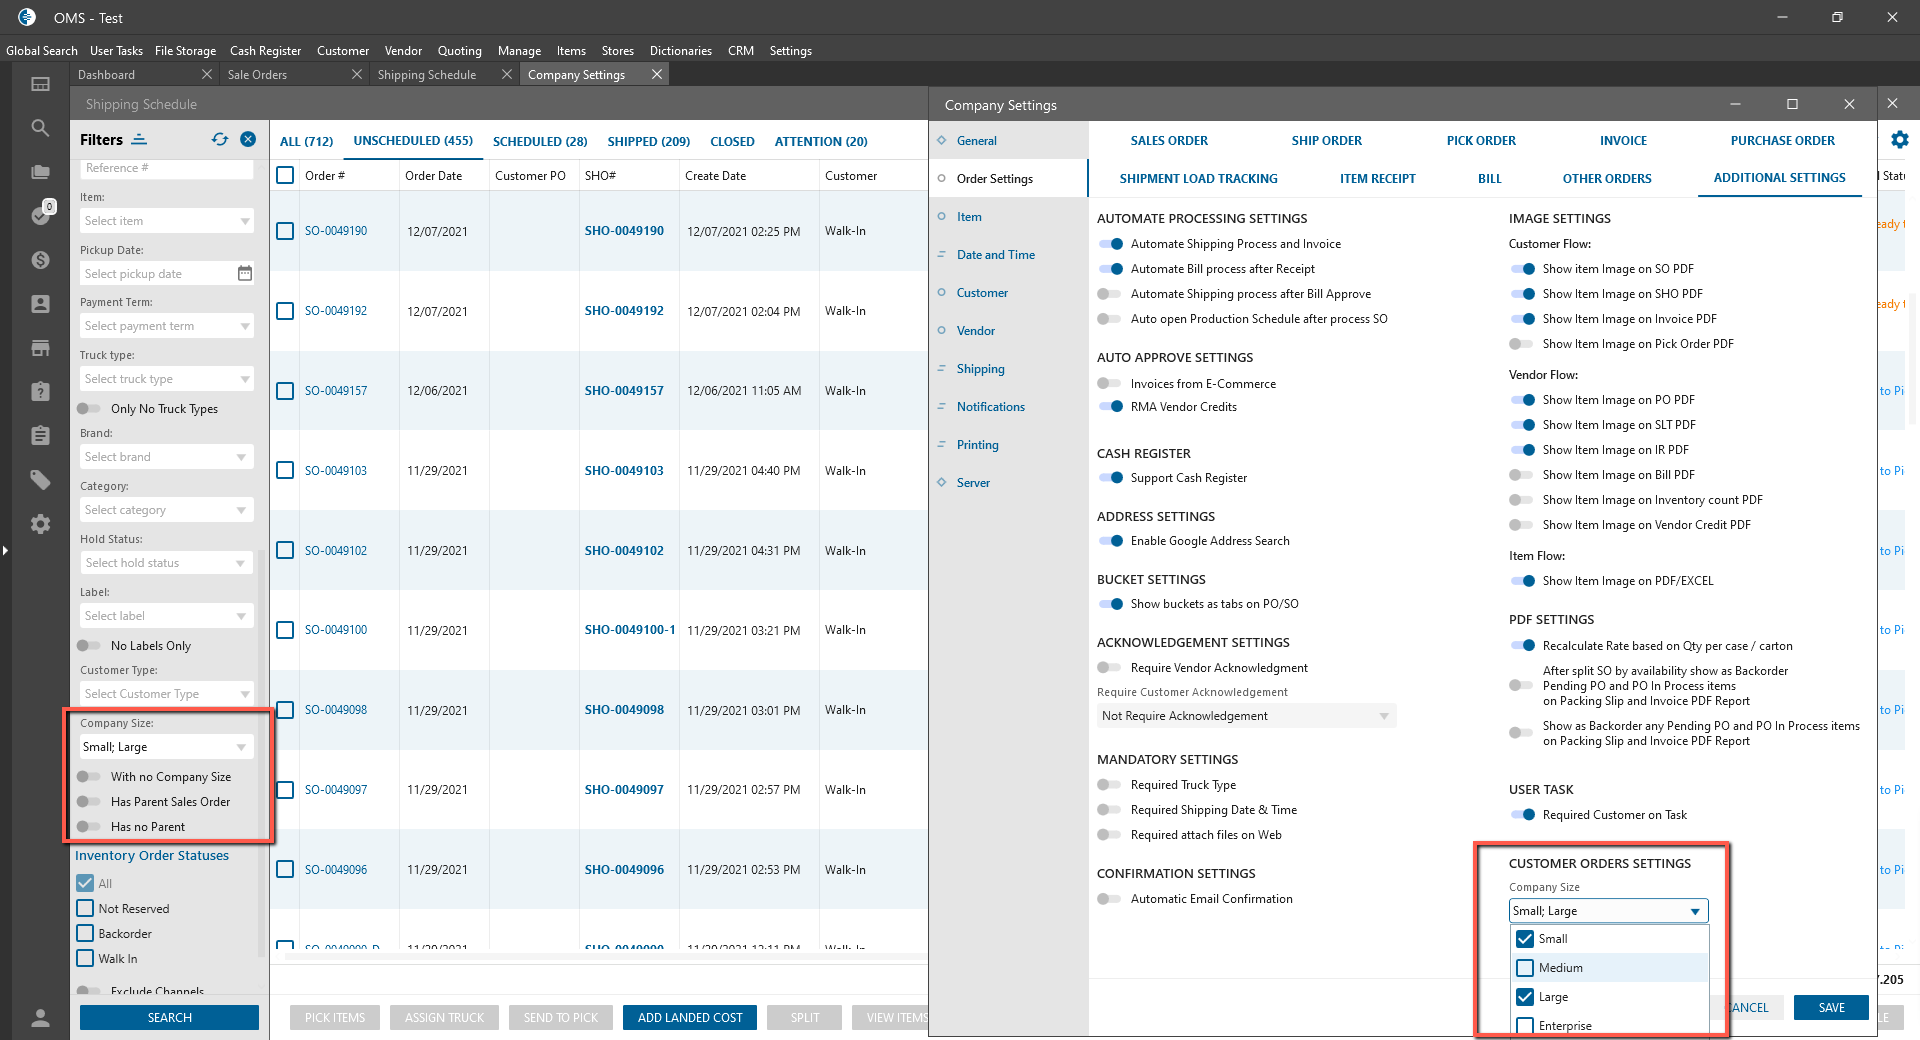Open the pickup date calendar icon
Image resolution: width=1920 pixels, height=1040 pixels.
[x=245, y=274]
